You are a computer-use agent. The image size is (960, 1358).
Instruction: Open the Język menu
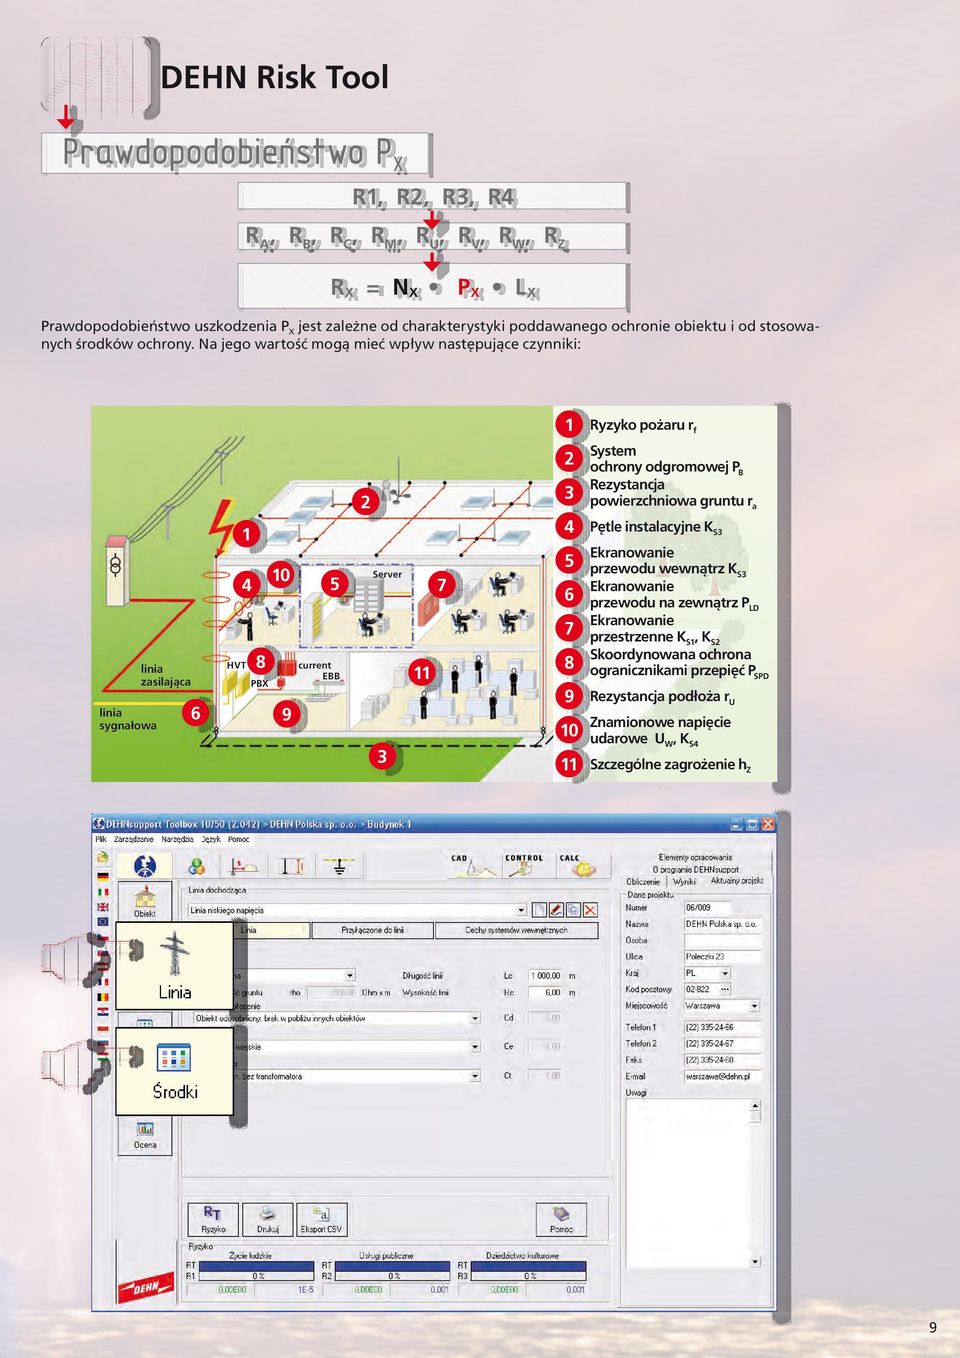tap(210, 840)
